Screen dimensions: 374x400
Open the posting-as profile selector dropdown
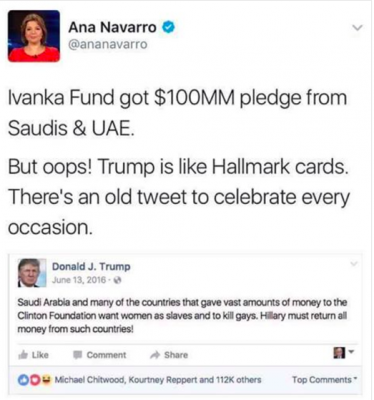(342, 353)
